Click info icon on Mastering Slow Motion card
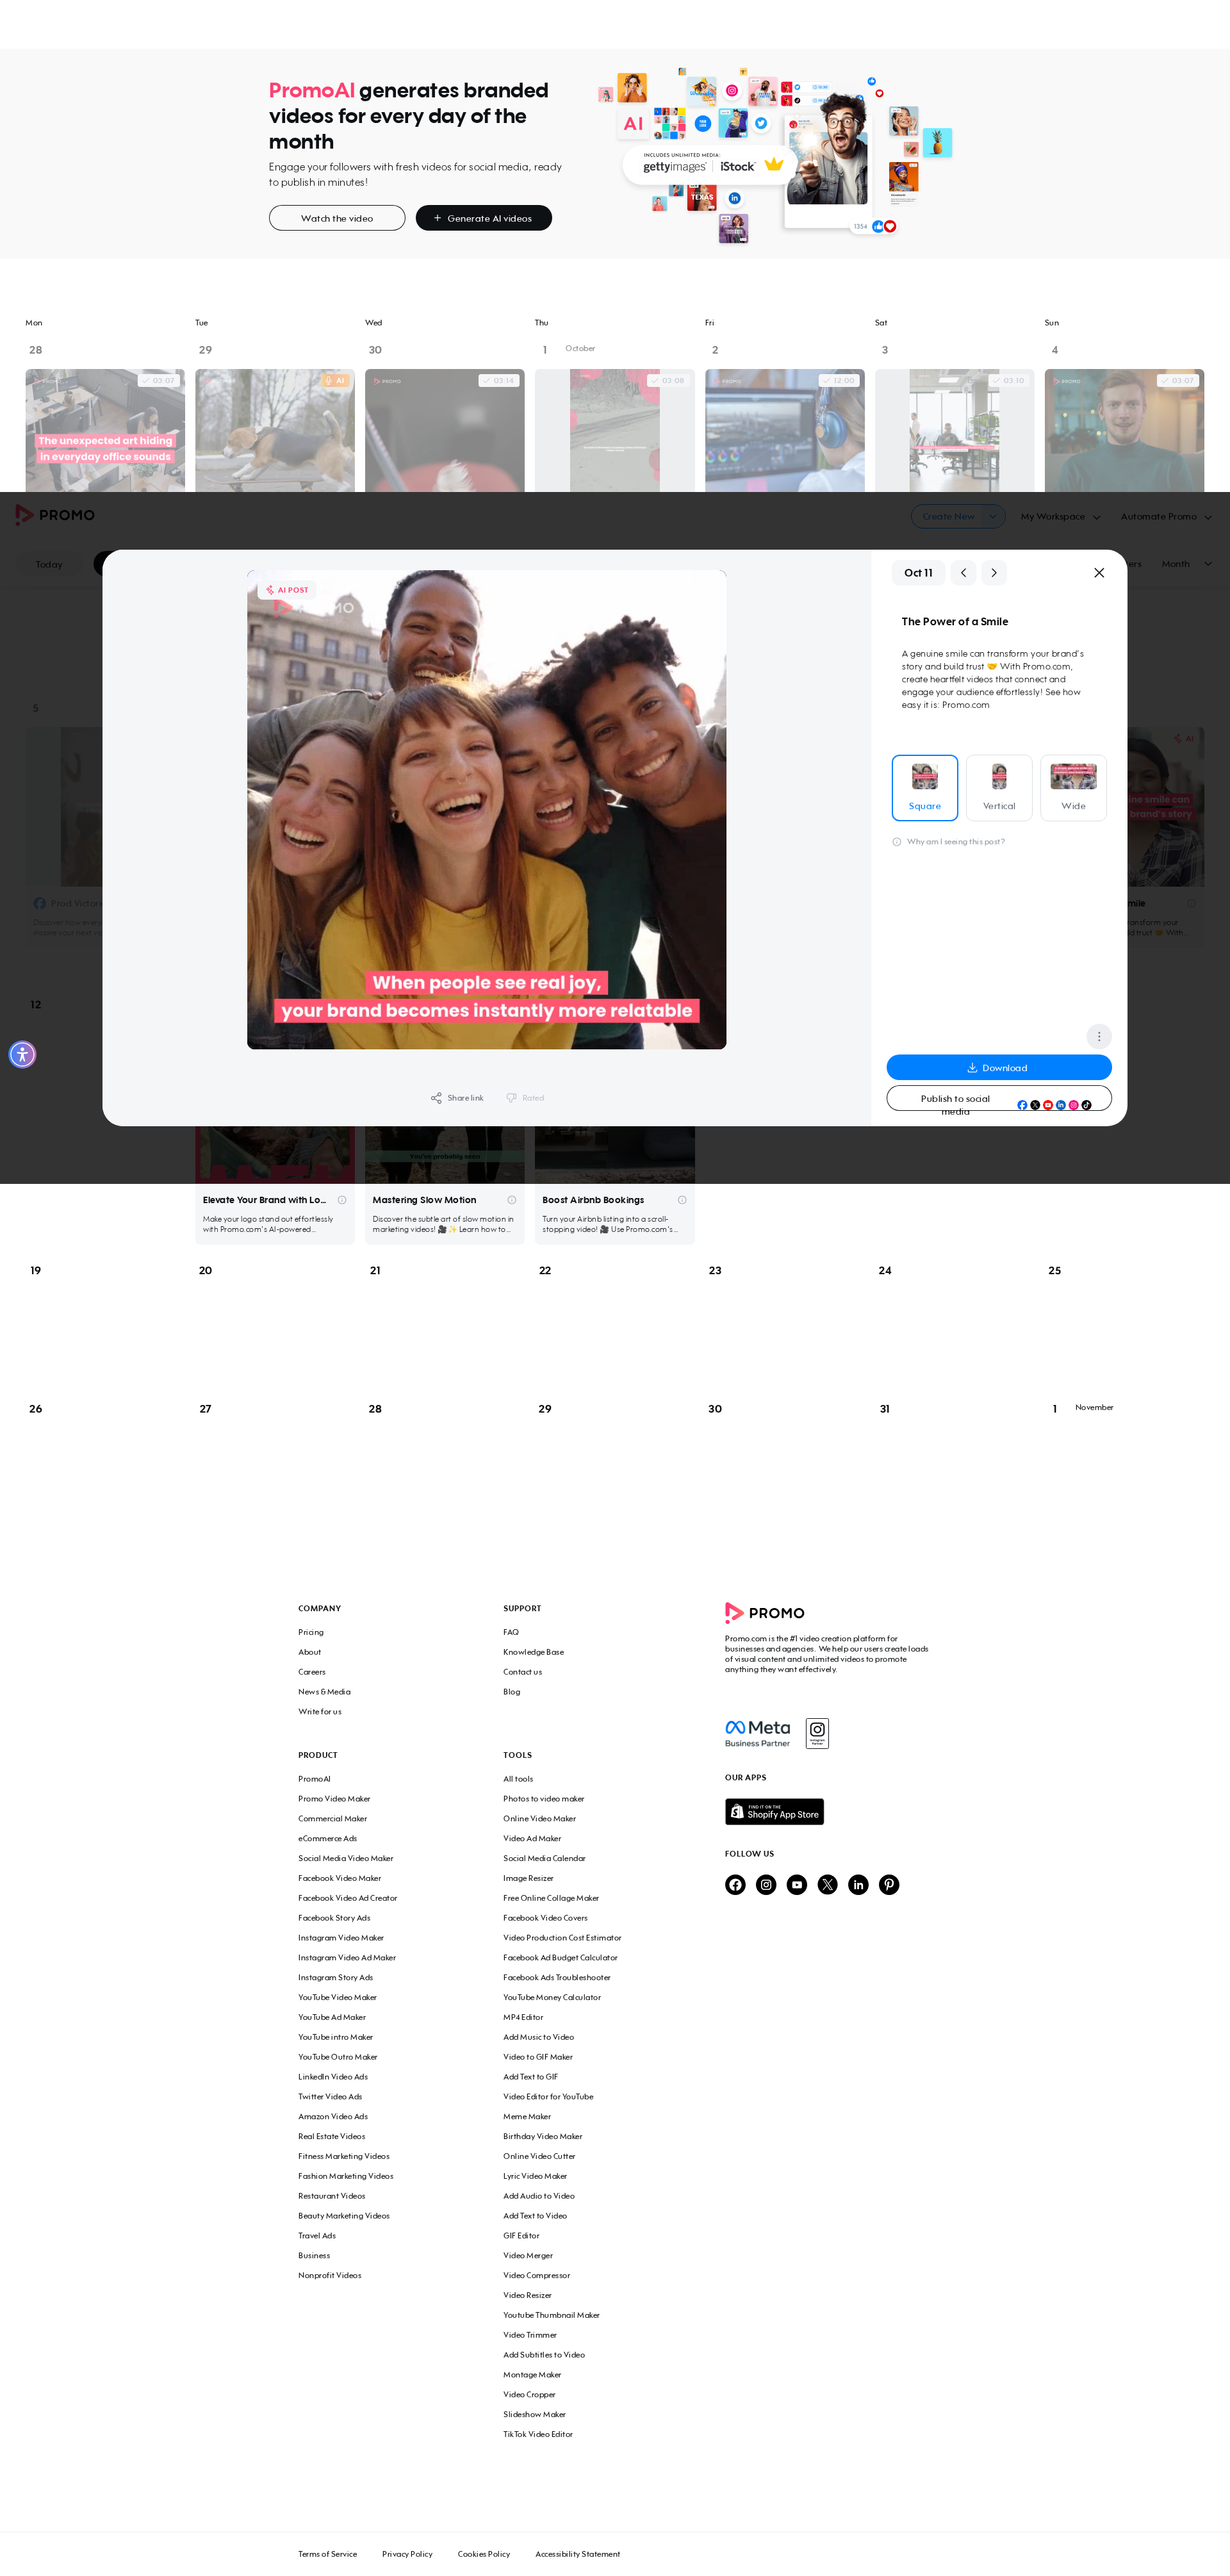This screenshot has height=2576, width=1230. pyautogui.click(x=512, y=1200)
